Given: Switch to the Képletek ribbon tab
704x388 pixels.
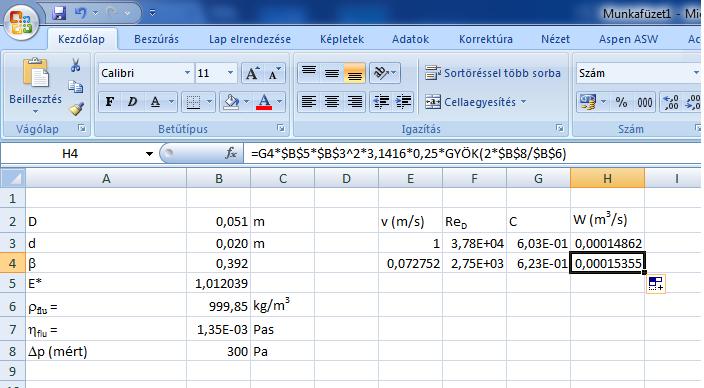Looking at the screenshot, I should 342,39.
